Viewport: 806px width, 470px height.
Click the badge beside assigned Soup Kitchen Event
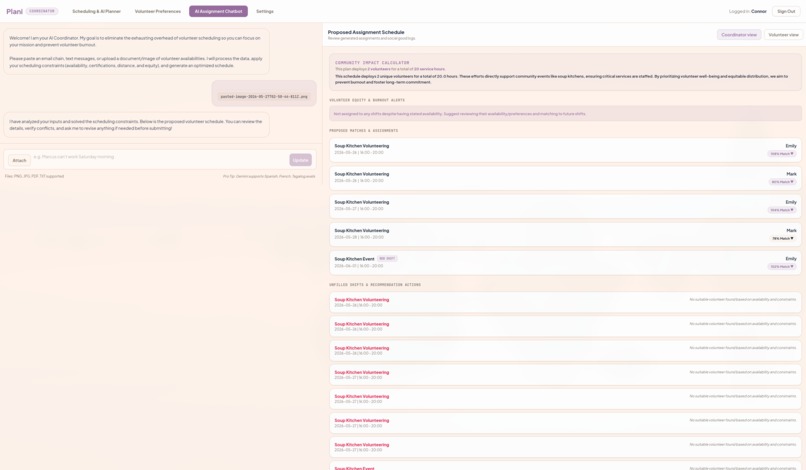[387, 259]
